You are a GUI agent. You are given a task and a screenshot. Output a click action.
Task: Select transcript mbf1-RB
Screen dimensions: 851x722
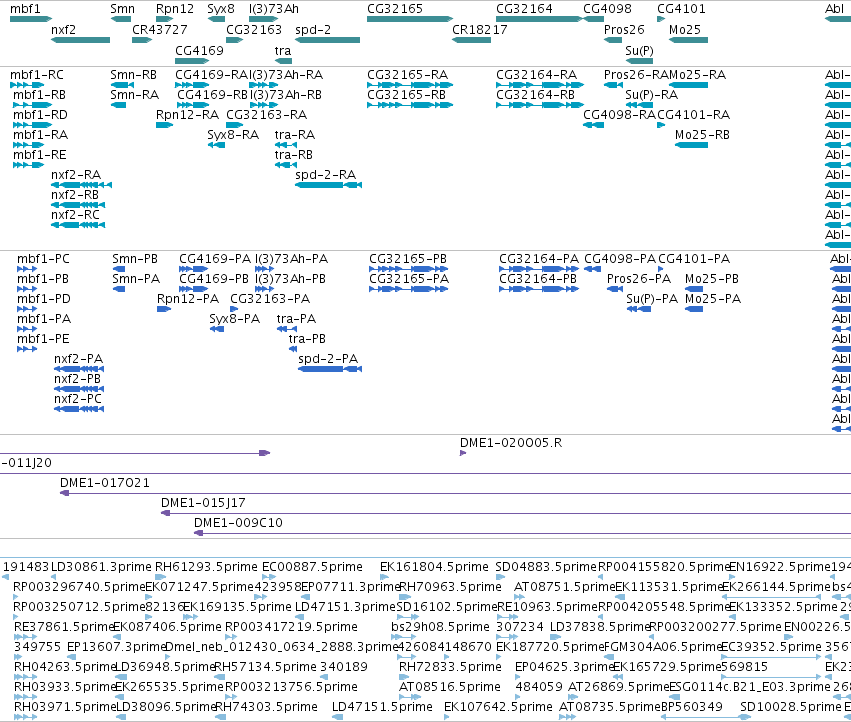pyautogui.click(x=33, y=105)
